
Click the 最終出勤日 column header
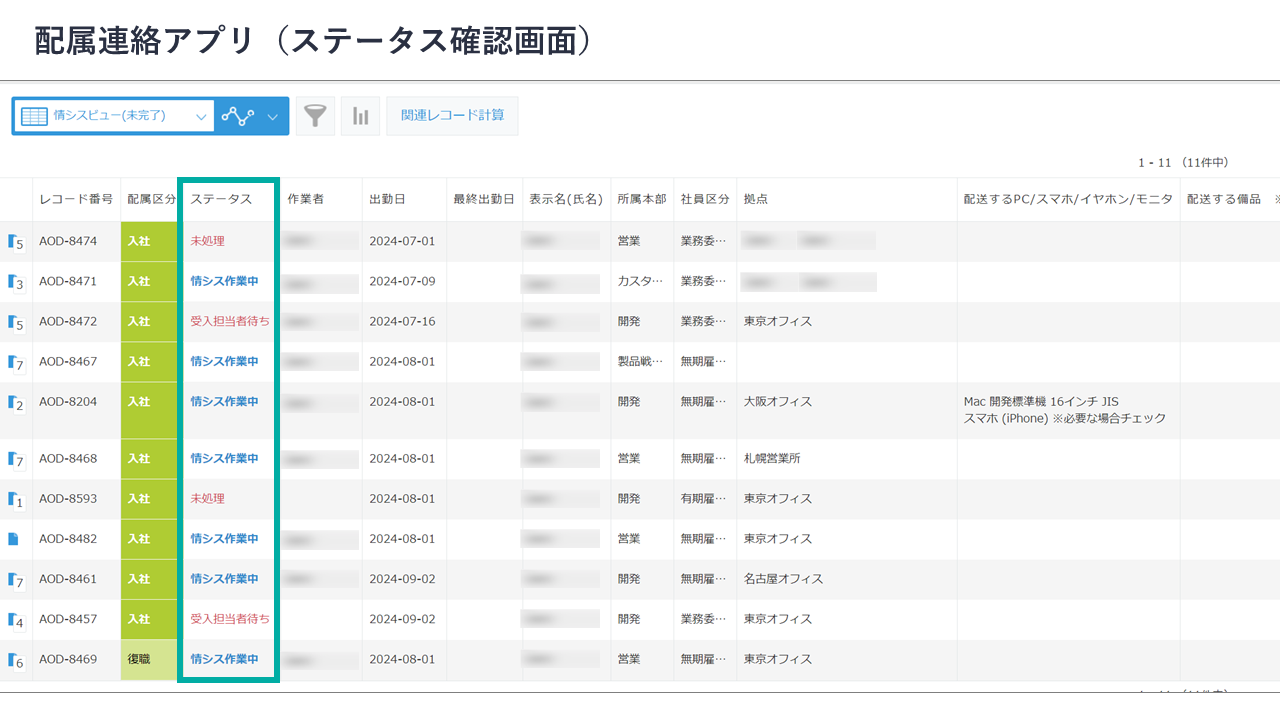[x=484, y=200]
